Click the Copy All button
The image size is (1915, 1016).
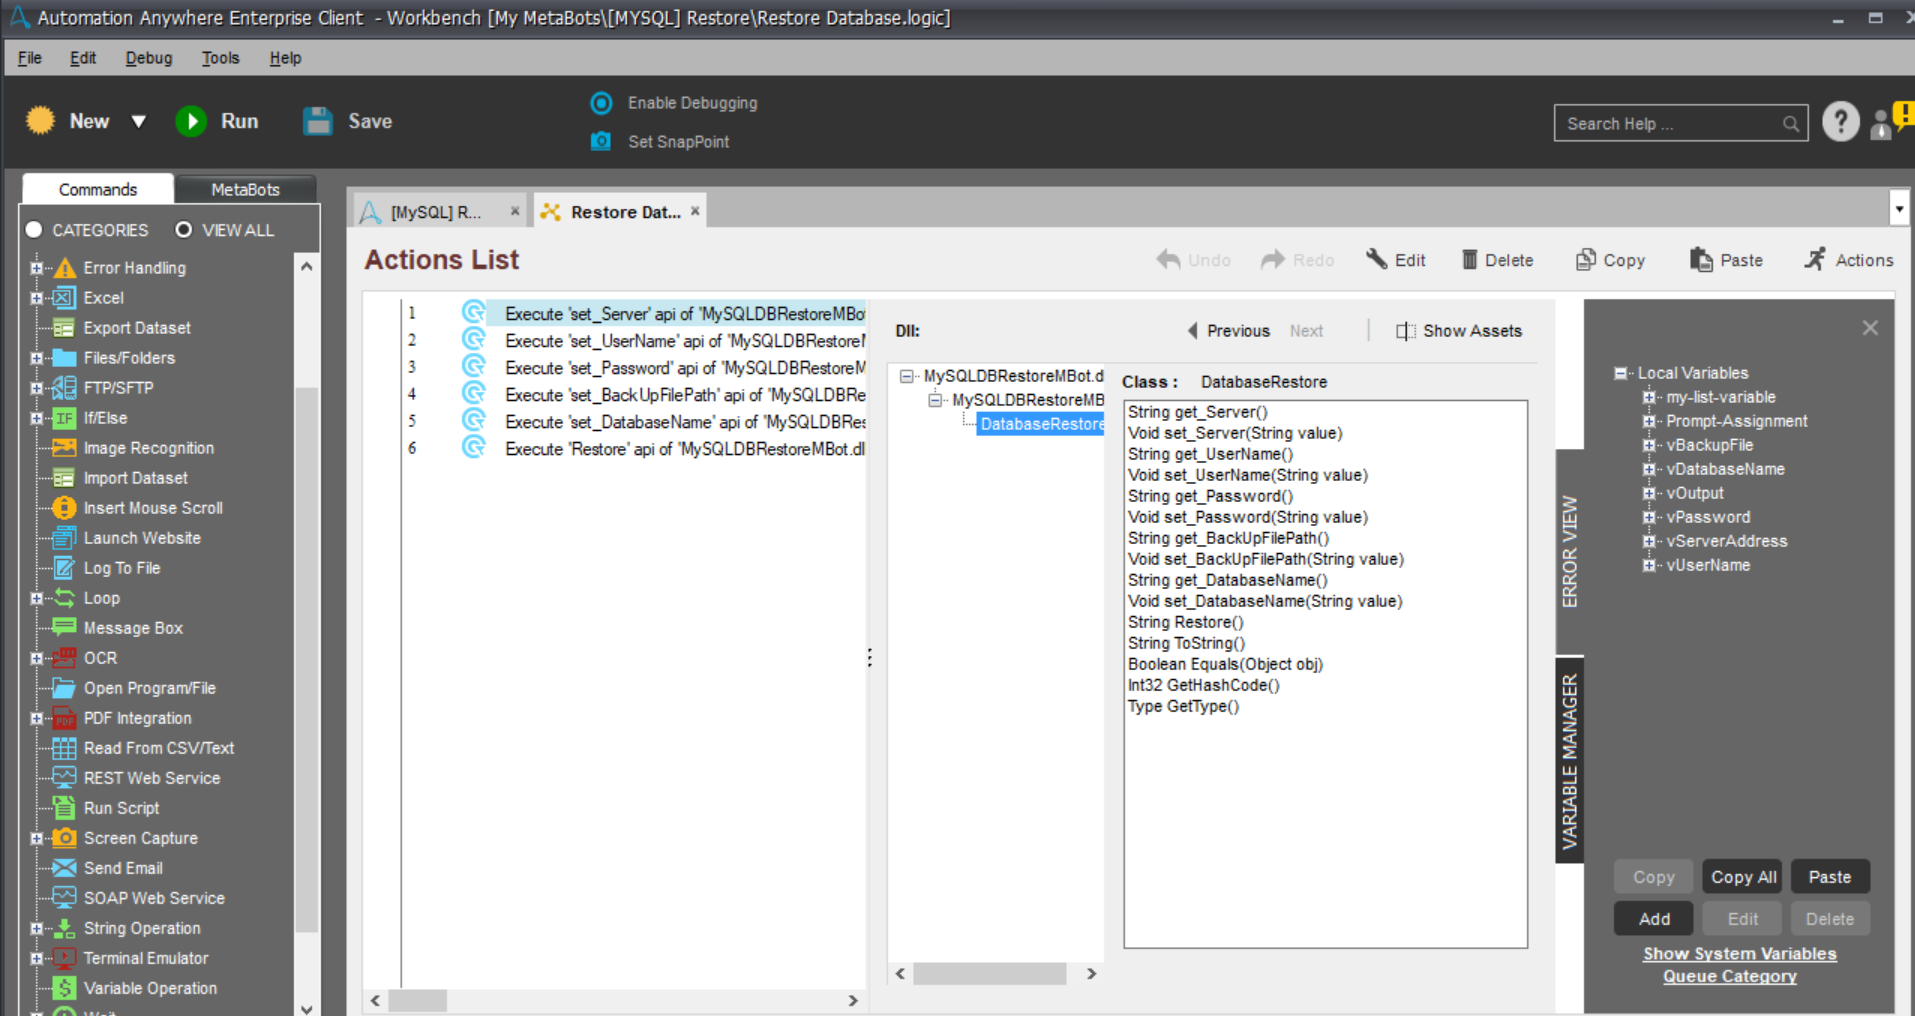(1743, 877)
